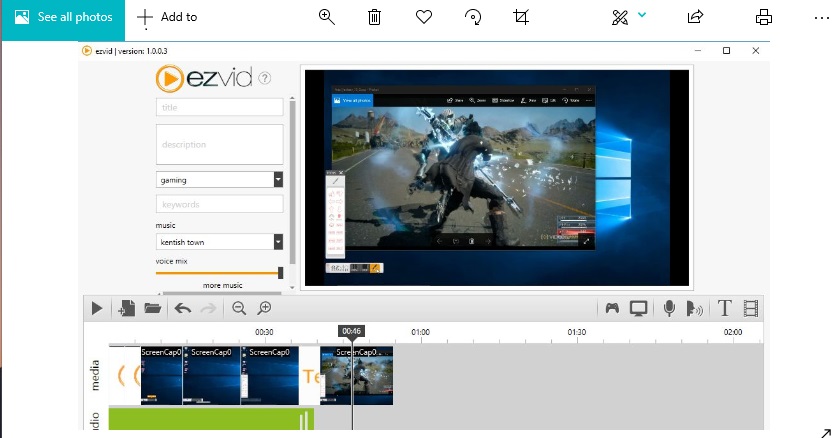The height and width of the screenshot is (438, 833).
Task: Print the photo using printer icon
Action: coord(763,17)
